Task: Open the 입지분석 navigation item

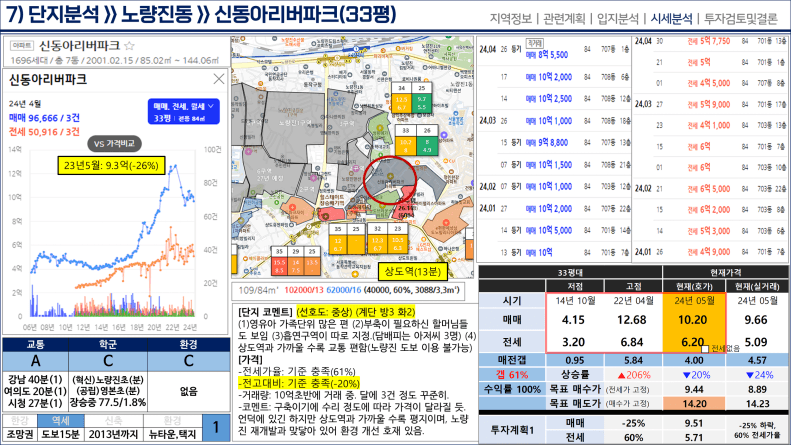Action: coord(617,19)
